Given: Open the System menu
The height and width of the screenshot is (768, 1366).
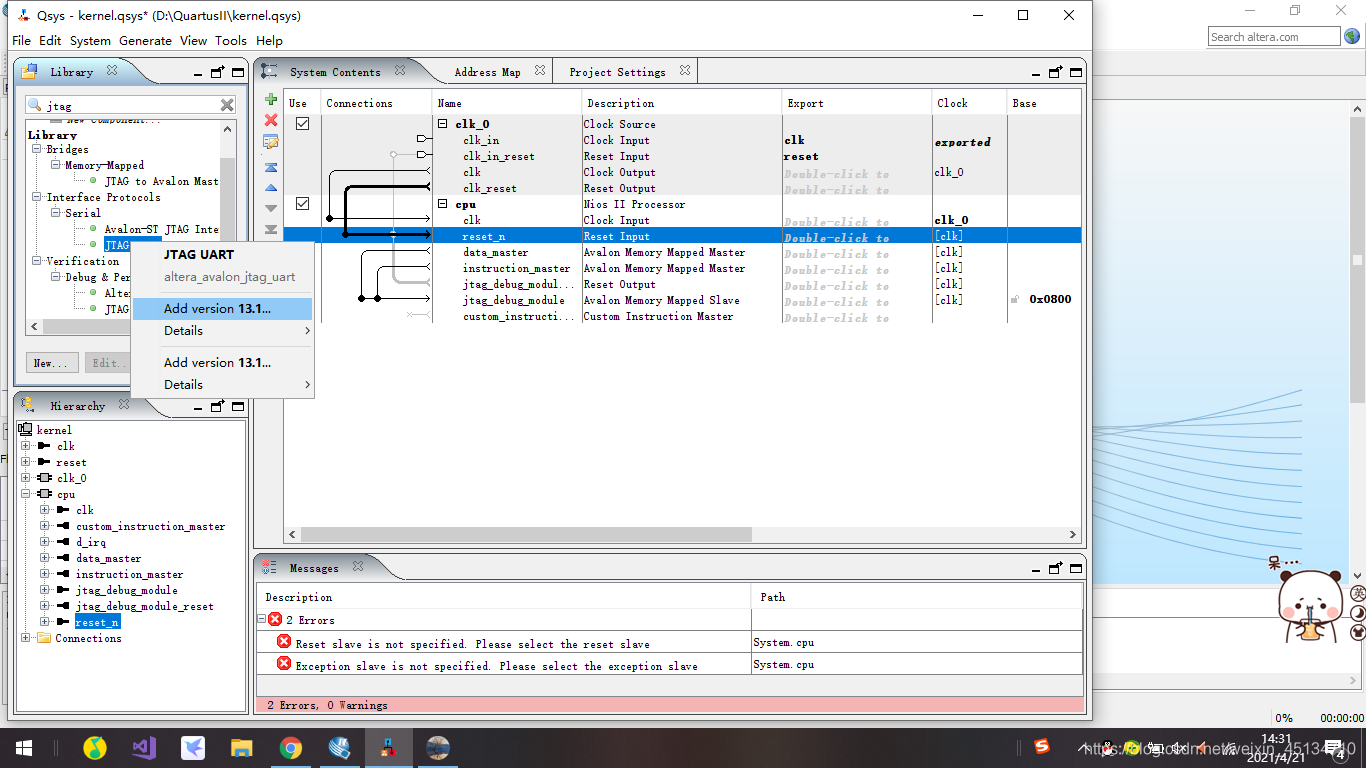Looking at the screenshot, I should point(90,41).
